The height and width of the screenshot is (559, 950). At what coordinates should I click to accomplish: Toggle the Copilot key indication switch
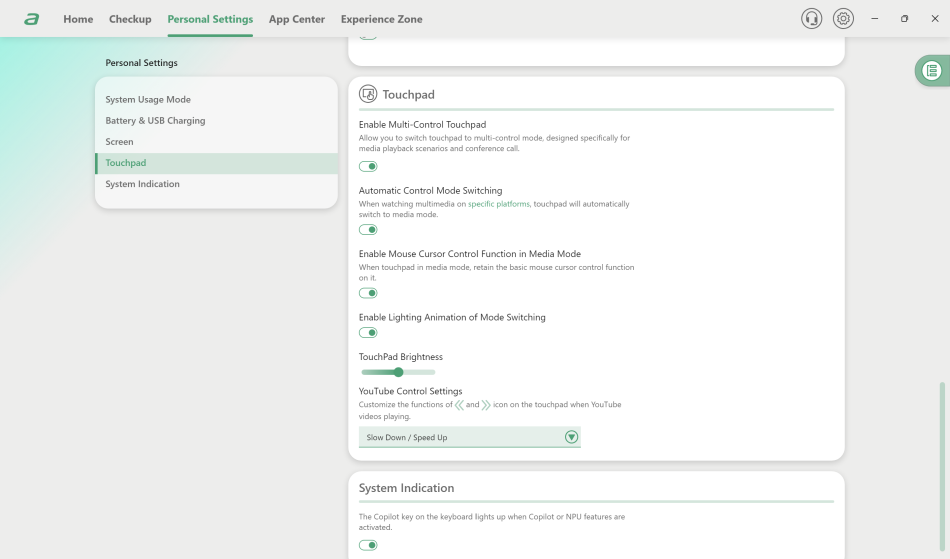pyautogui.click(x=368, y=545)
